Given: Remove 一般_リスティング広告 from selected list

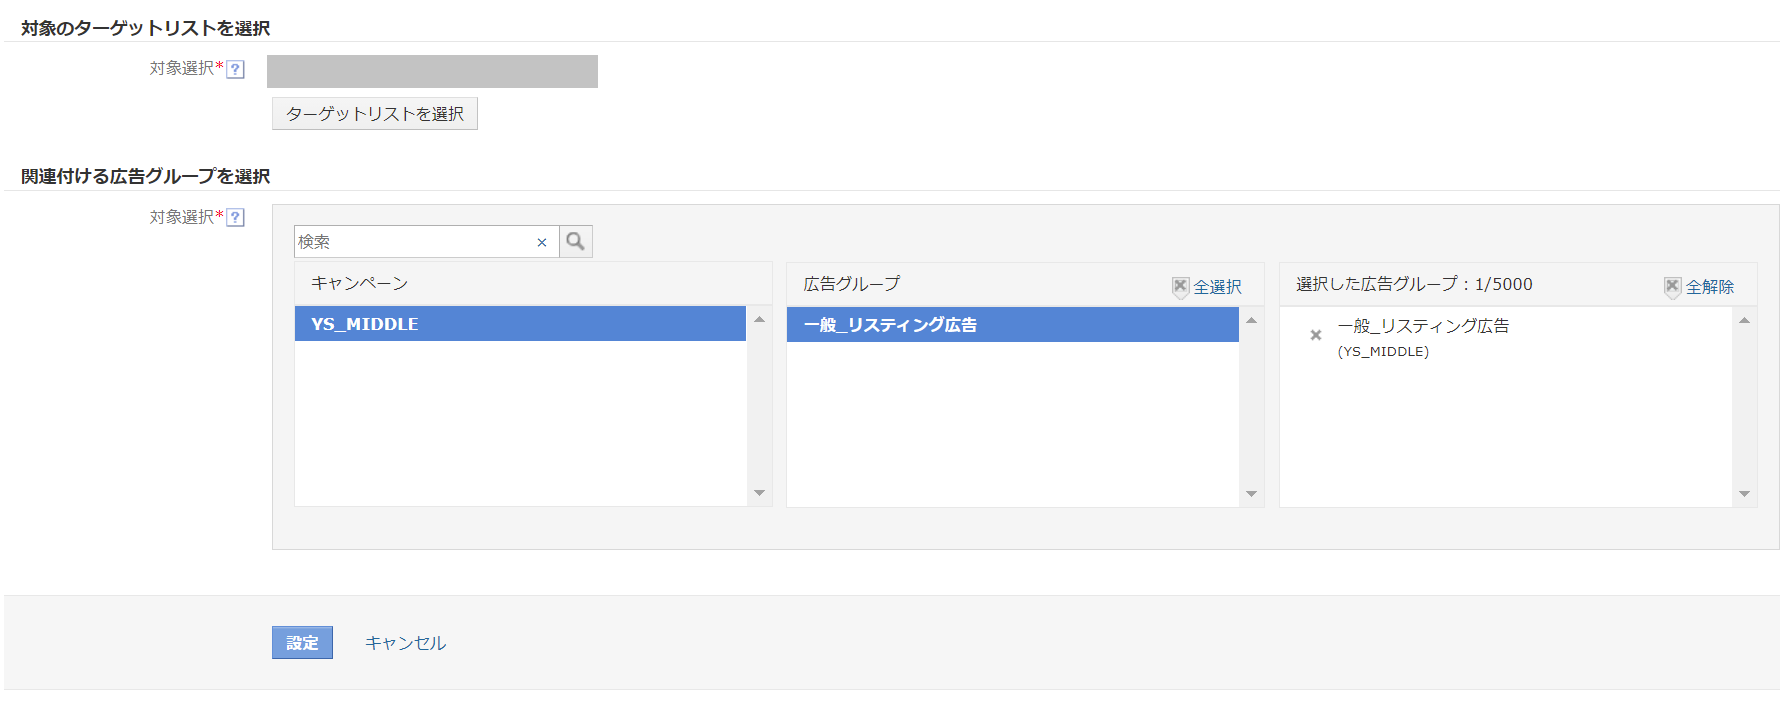Looking at the screenshot, I should (1316, 335).
